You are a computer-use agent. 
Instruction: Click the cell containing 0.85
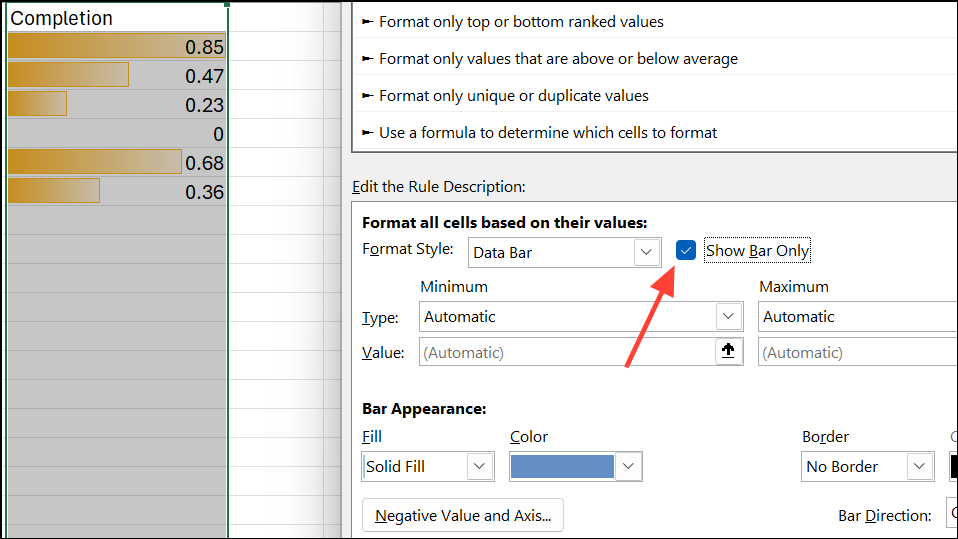[x=116, y=47]
